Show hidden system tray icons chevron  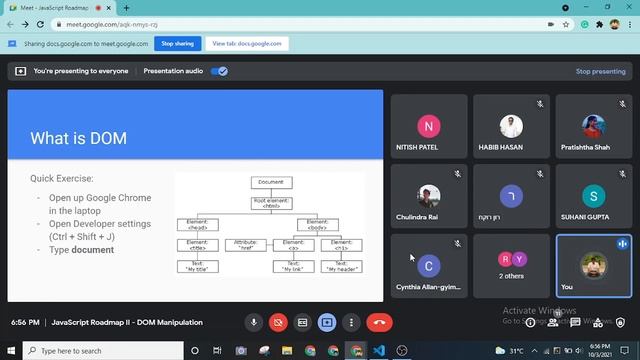pyautogui.click(x=534, y=351)
